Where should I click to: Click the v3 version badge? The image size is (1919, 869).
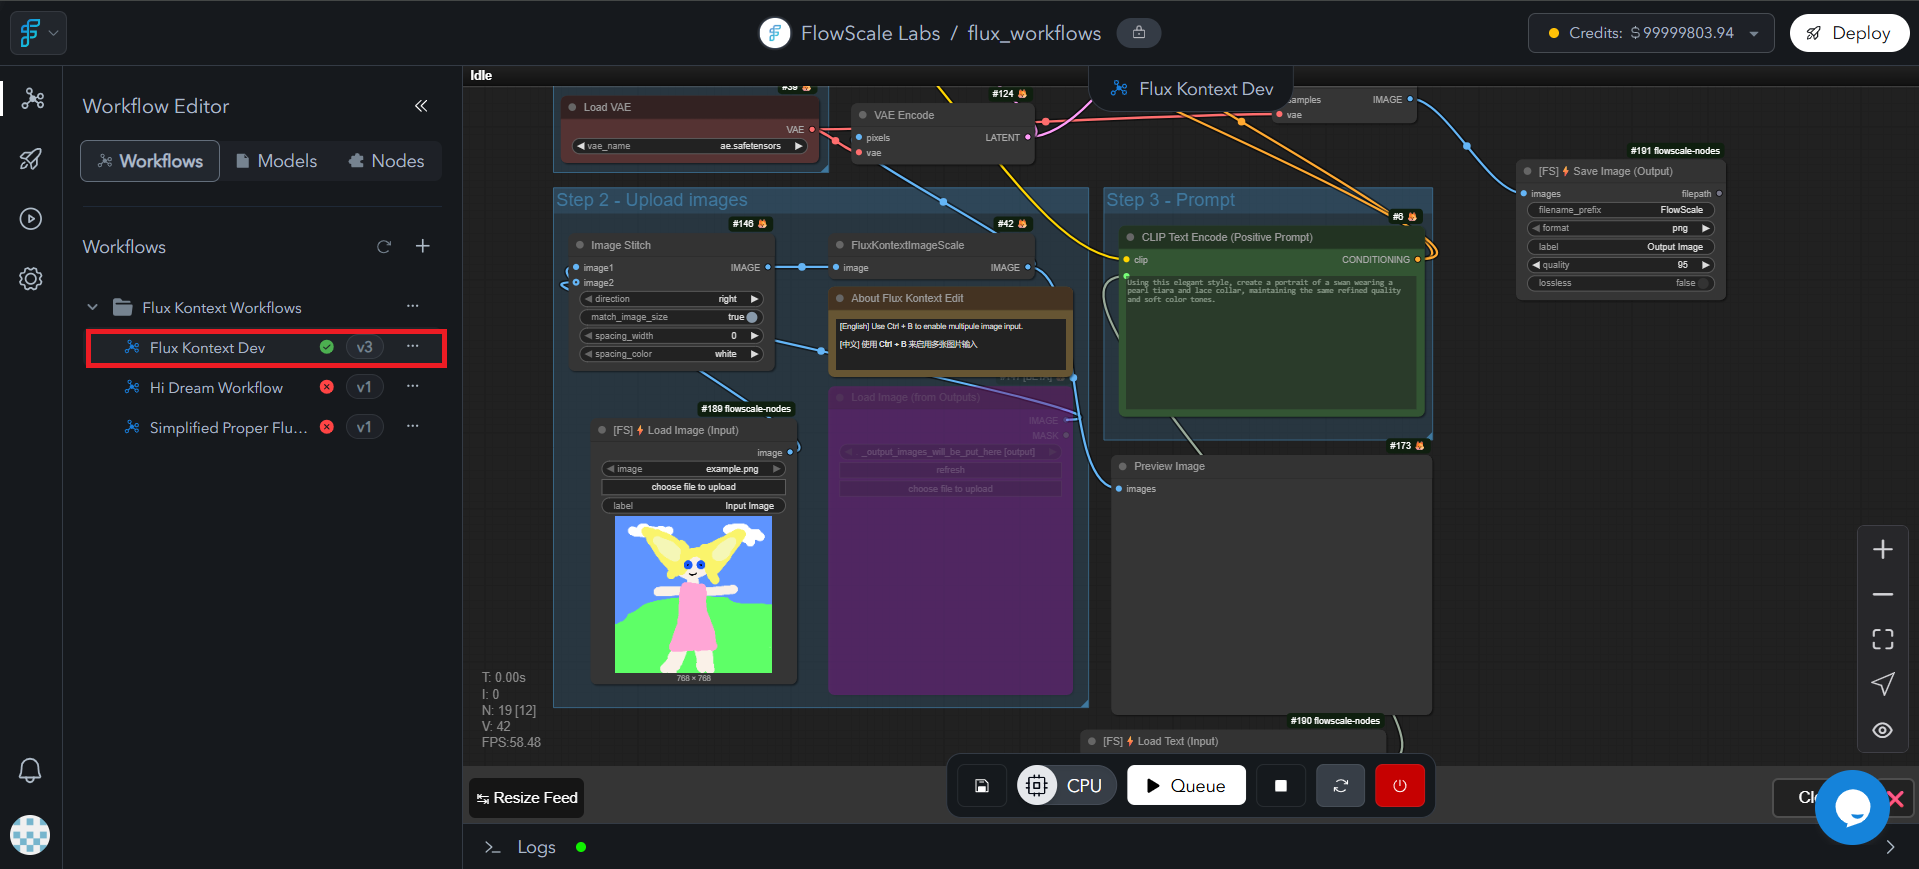pos(365,347)
